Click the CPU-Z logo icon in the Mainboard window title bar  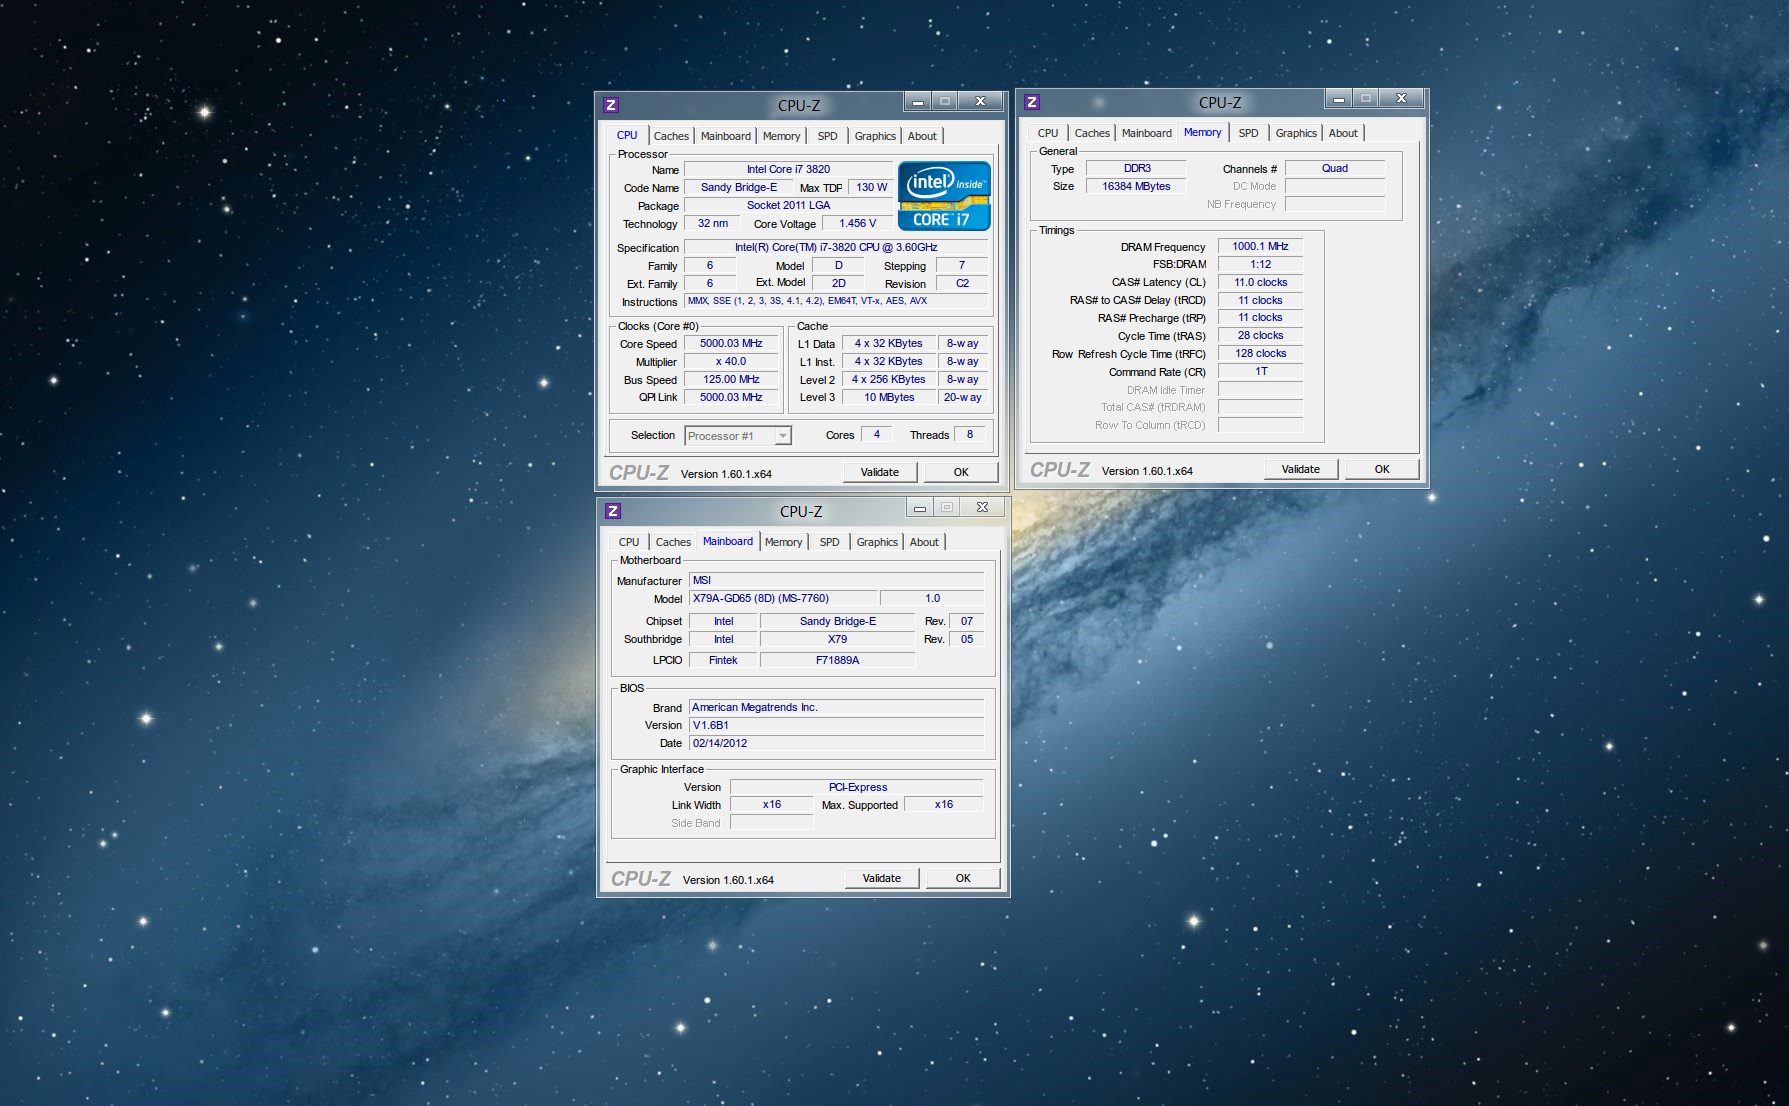pyautogui.click(x=613, y=511)
